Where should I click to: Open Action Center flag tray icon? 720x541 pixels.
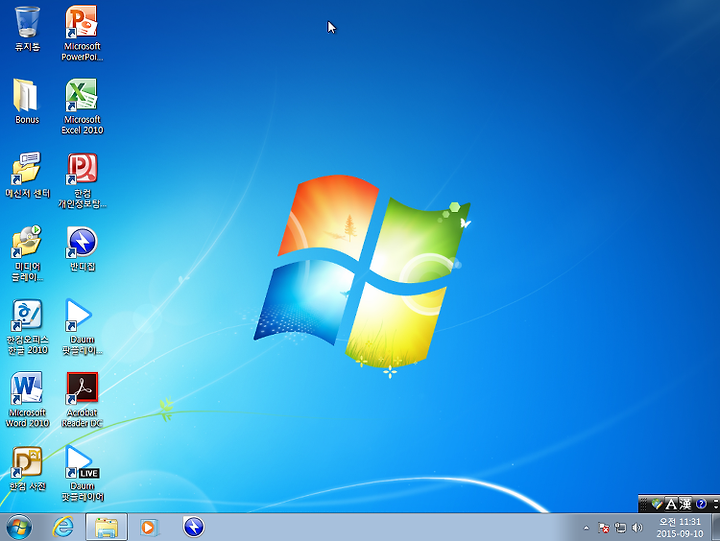[x=603, y=528]
